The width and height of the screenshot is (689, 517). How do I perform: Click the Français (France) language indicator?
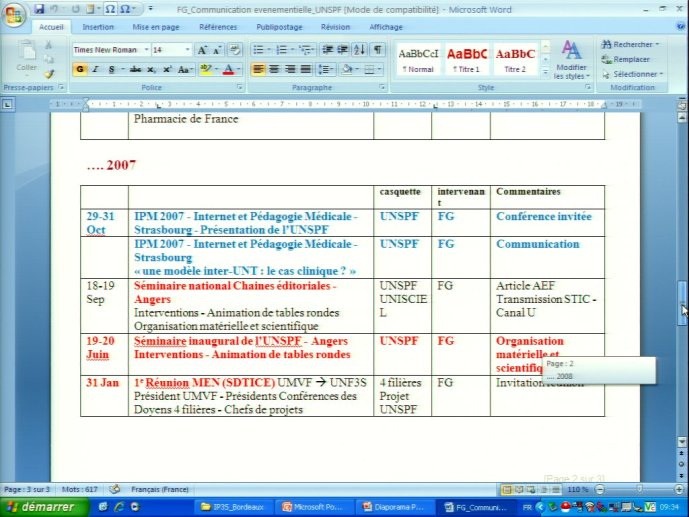(x=160, y=489)
